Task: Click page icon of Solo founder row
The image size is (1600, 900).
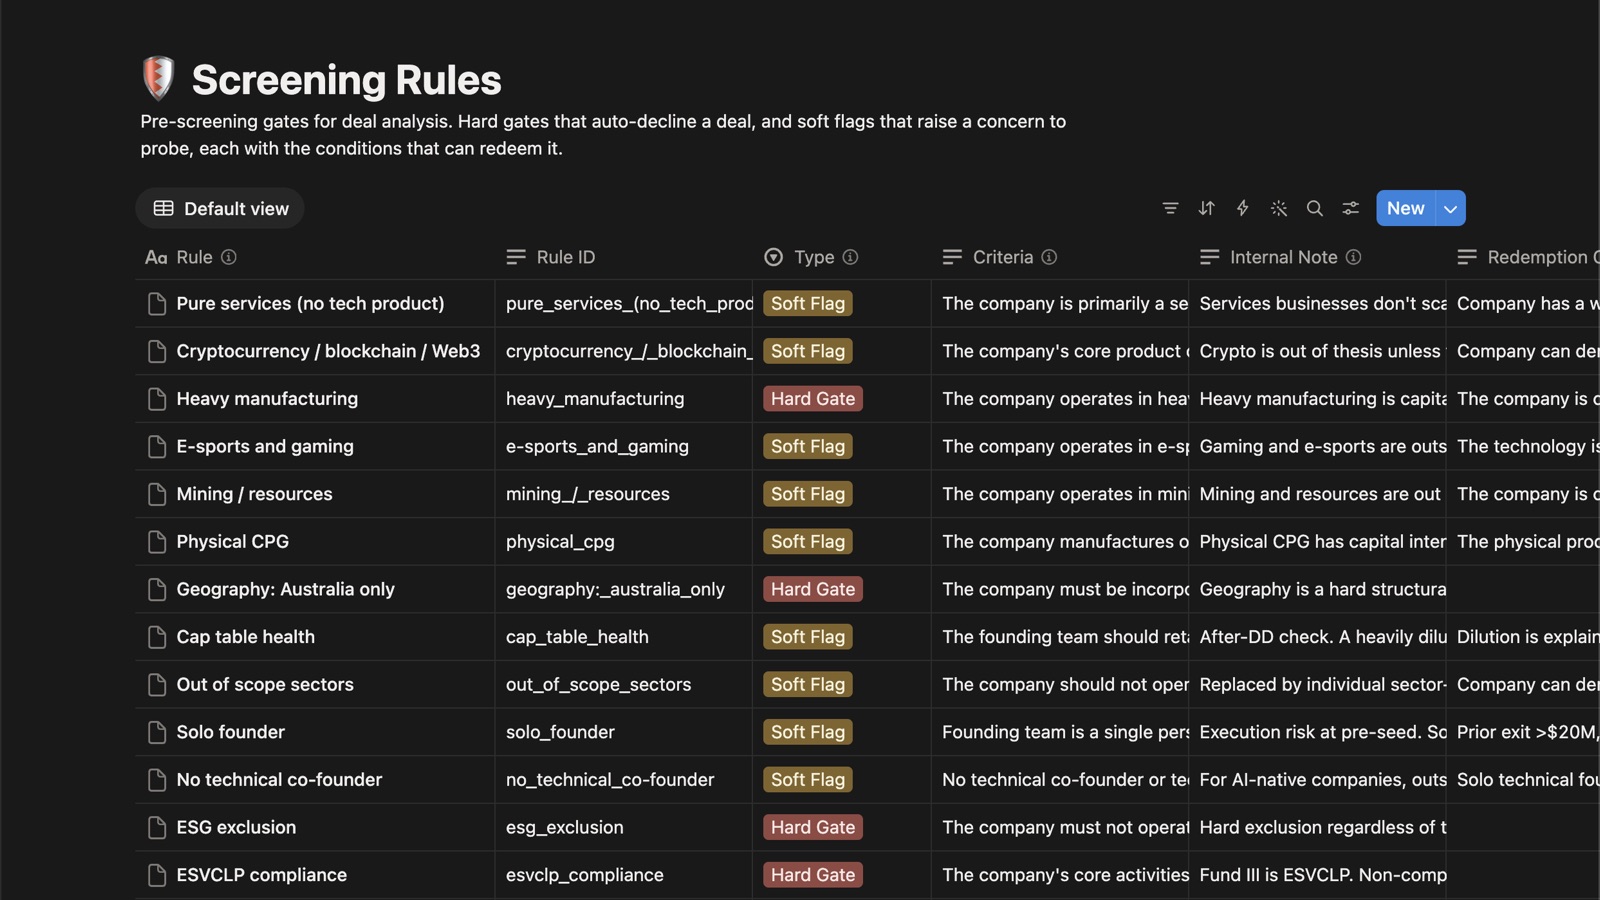Action: click(x=157, y=732)
